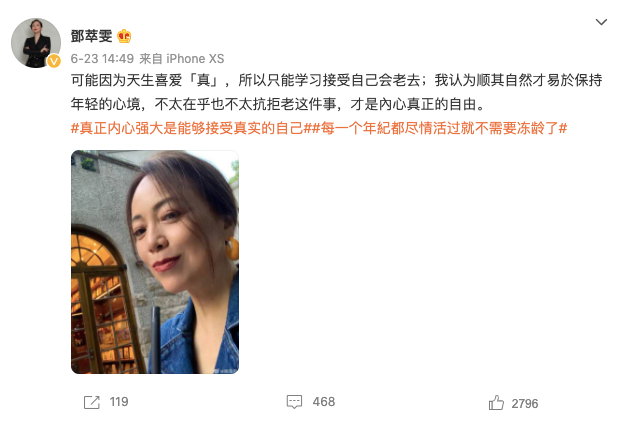628x421 pixels.
Task: Open the post timestamp 6-23 14:49
Action: tap(102, 59)
